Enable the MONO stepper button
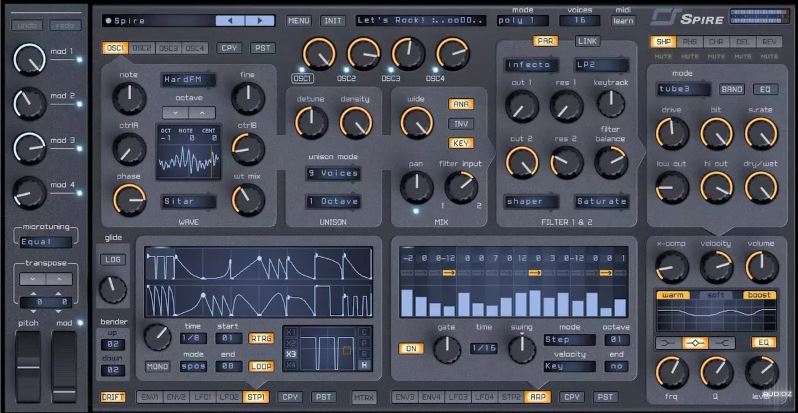798x413 pixels. [x=158, y=366]
